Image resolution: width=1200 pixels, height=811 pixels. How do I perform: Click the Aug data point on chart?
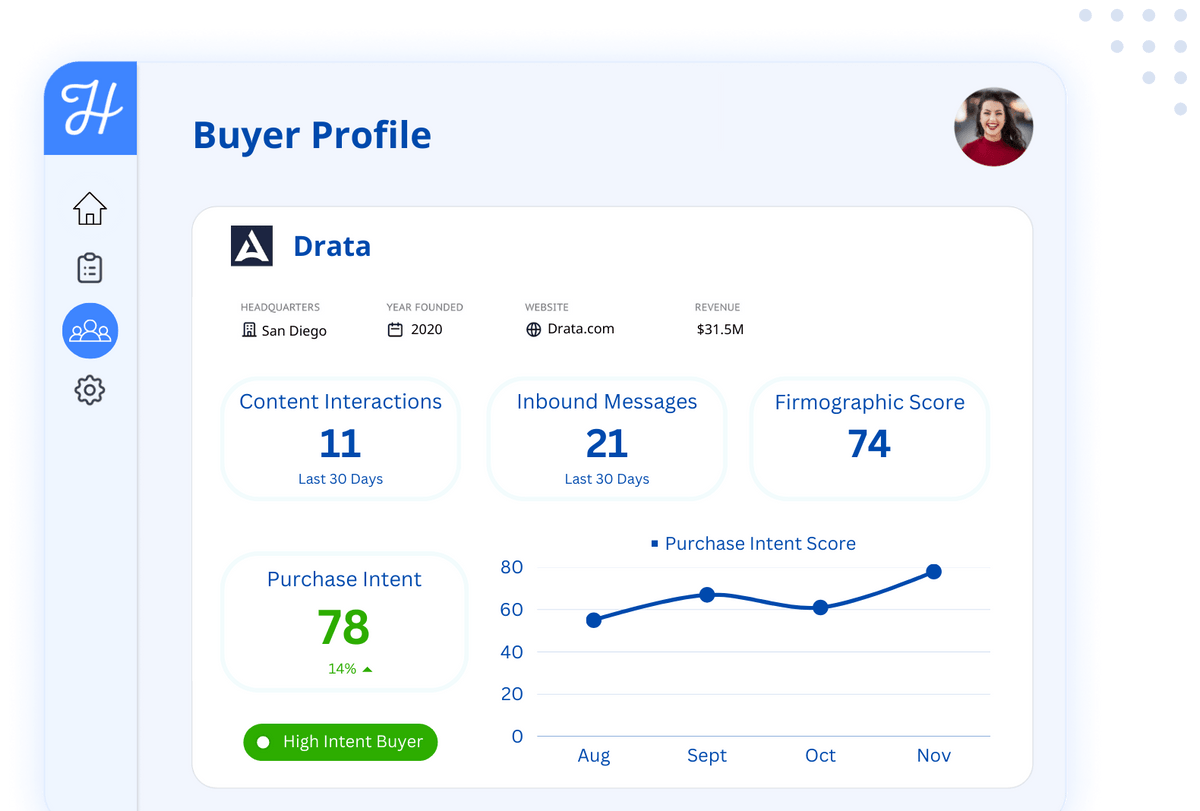593,620
